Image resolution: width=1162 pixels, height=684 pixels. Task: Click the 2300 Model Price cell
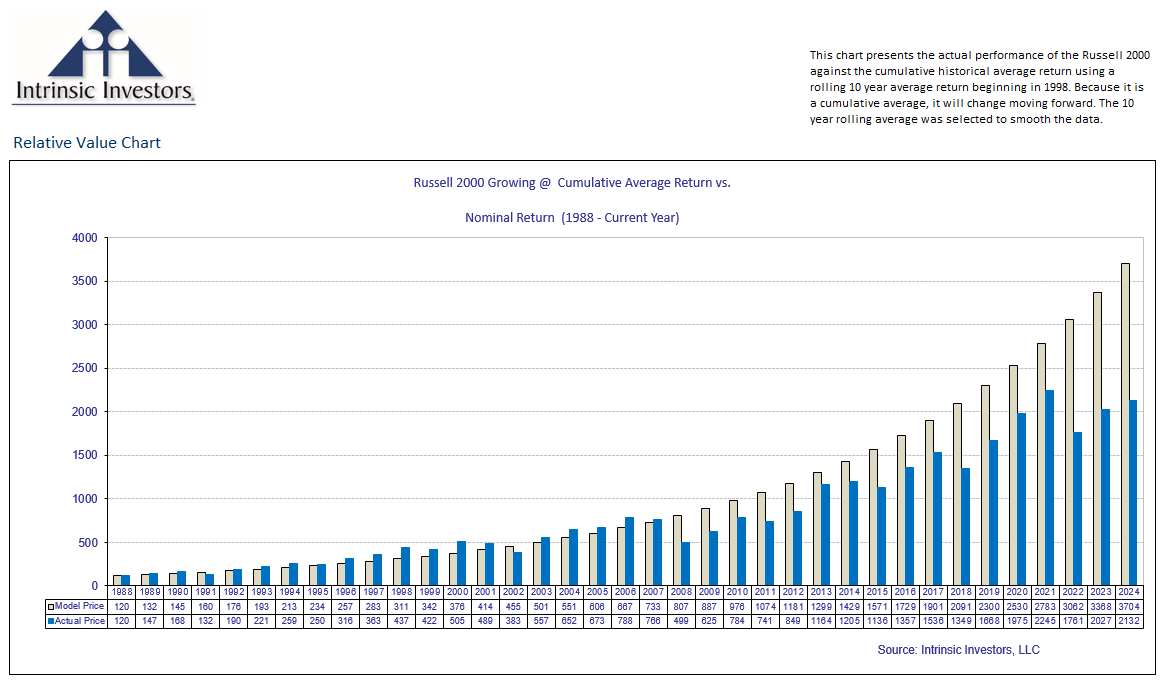coord(989,606)
